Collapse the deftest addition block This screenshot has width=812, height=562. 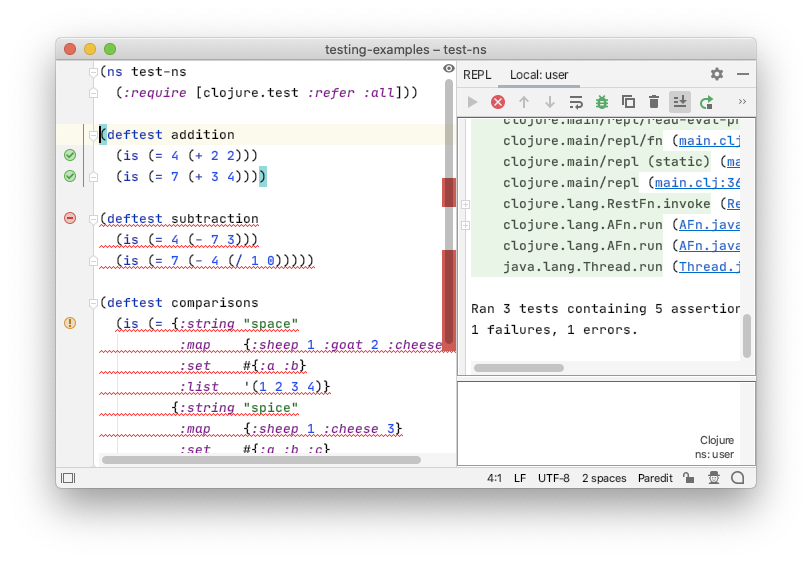[x=93, y=135]
